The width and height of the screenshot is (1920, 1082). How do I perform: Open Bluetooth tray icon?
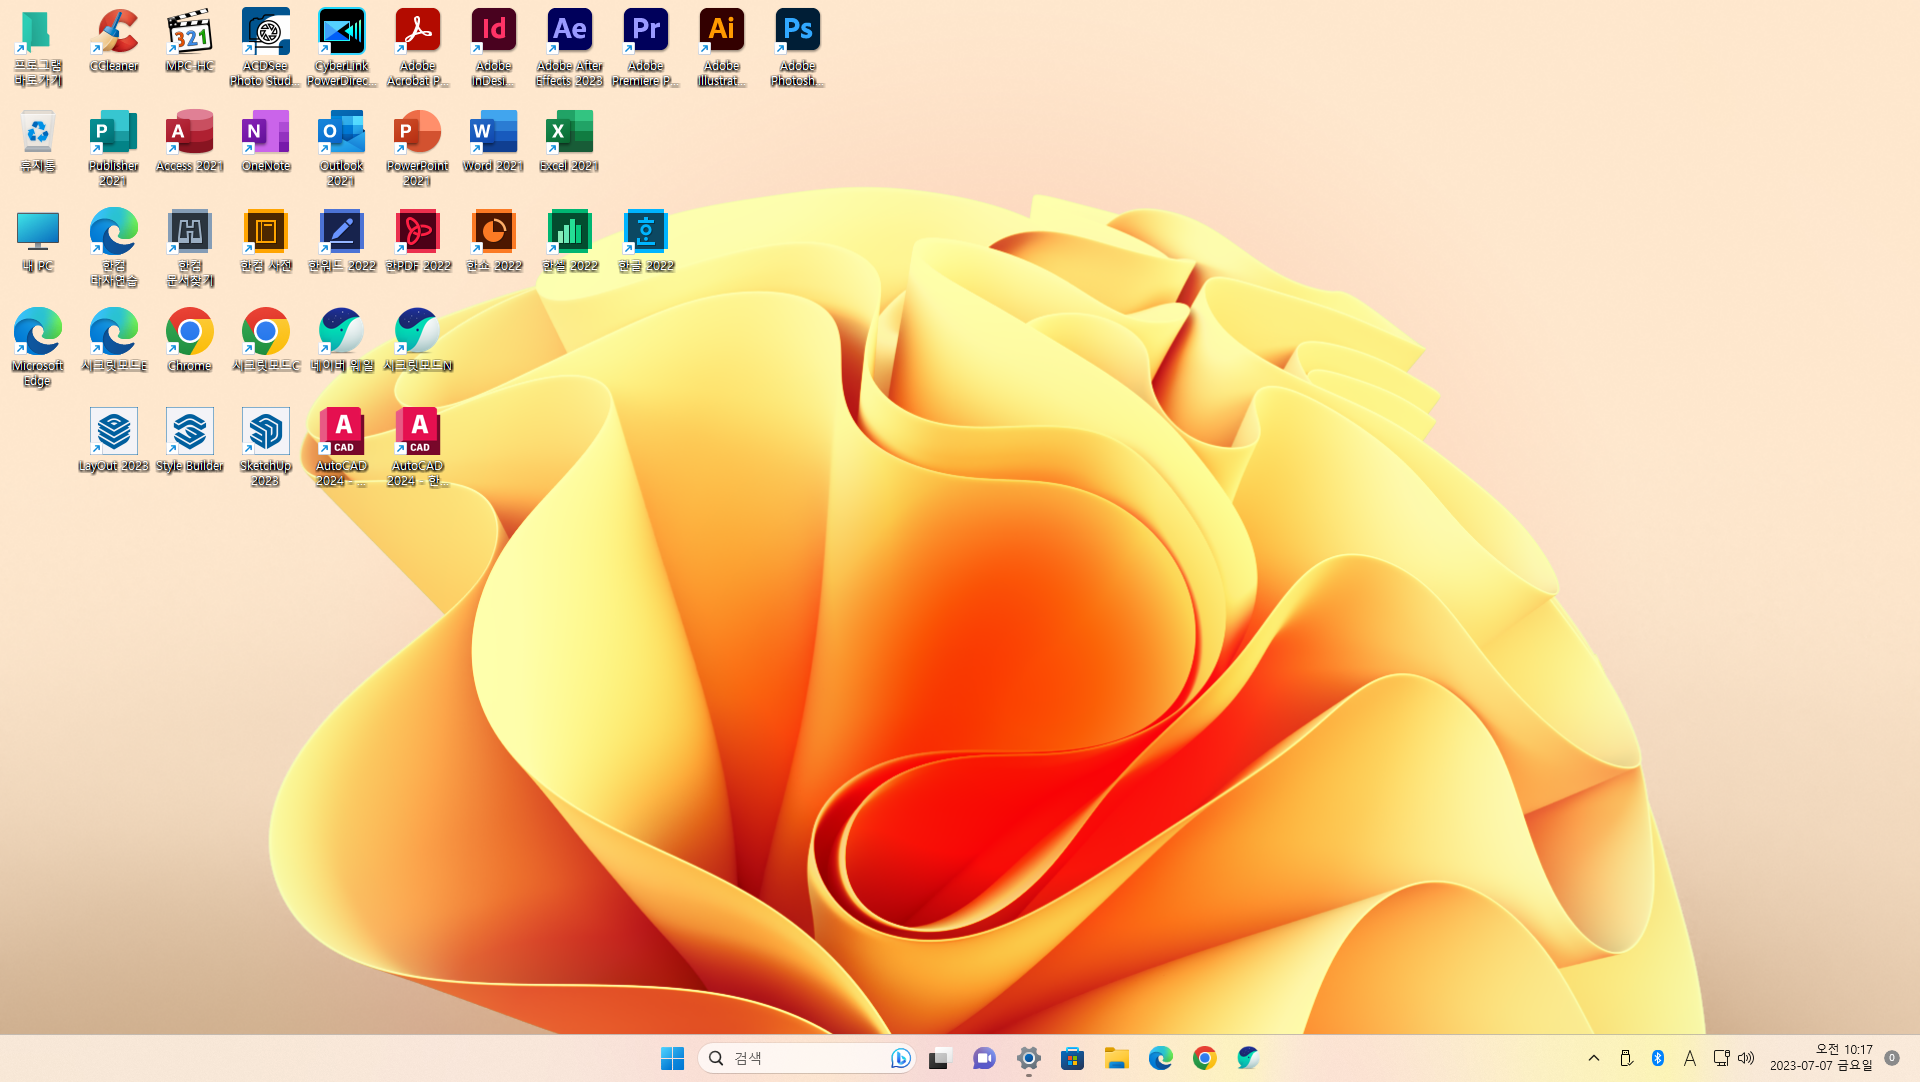click(1658, 1058)
